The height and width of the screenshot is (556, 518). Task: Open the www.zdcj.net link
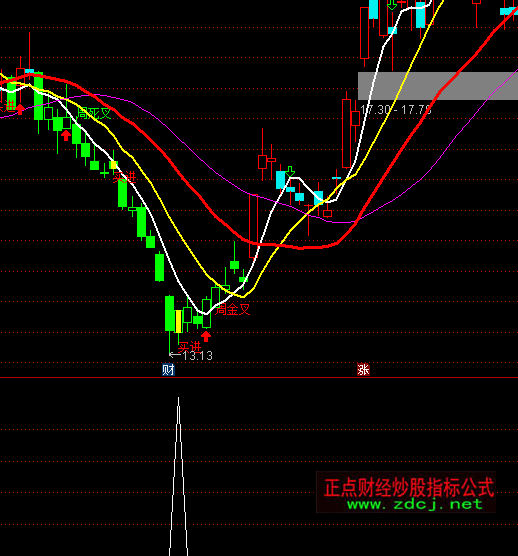[x=415, y=504]
